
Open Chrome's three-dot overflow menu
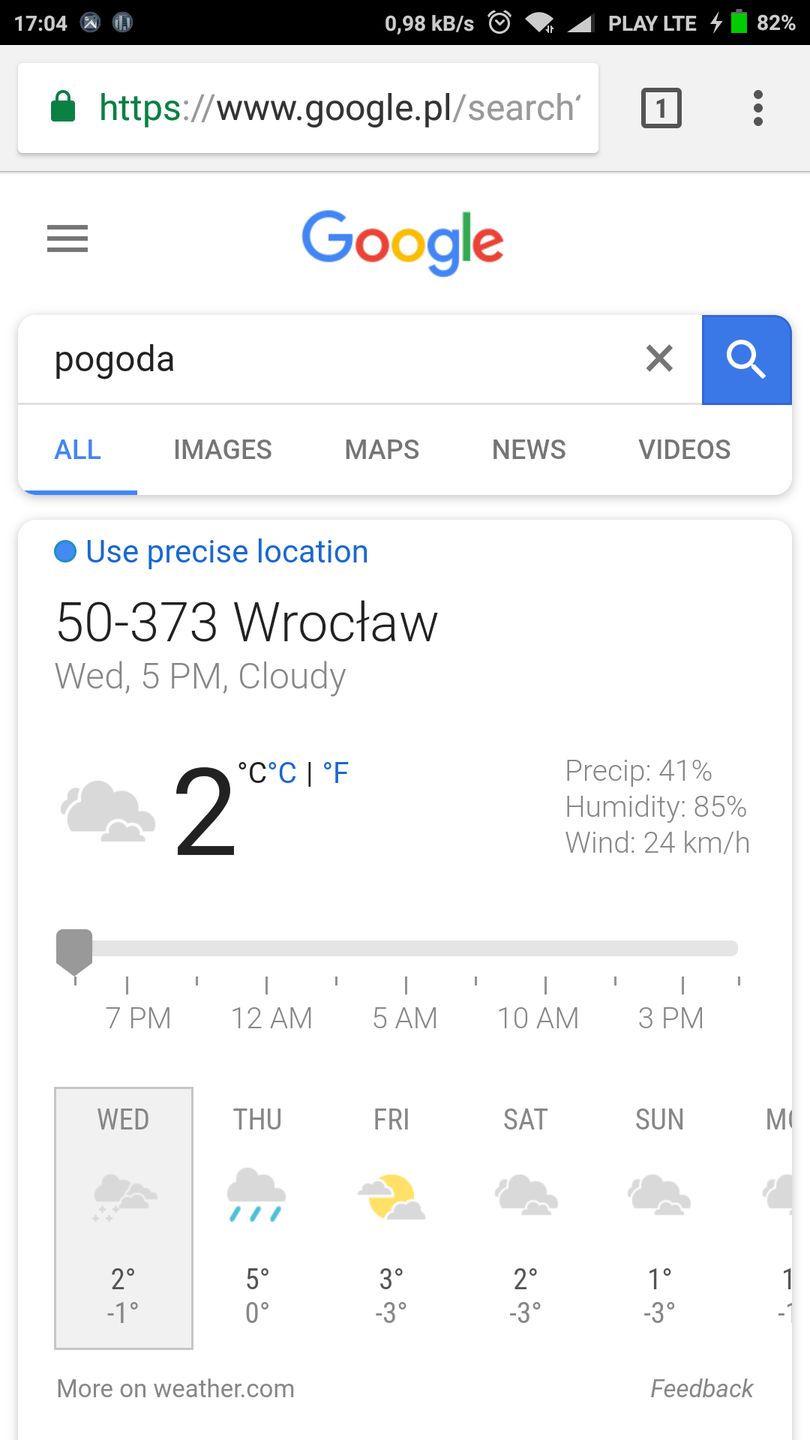(758, 108)
